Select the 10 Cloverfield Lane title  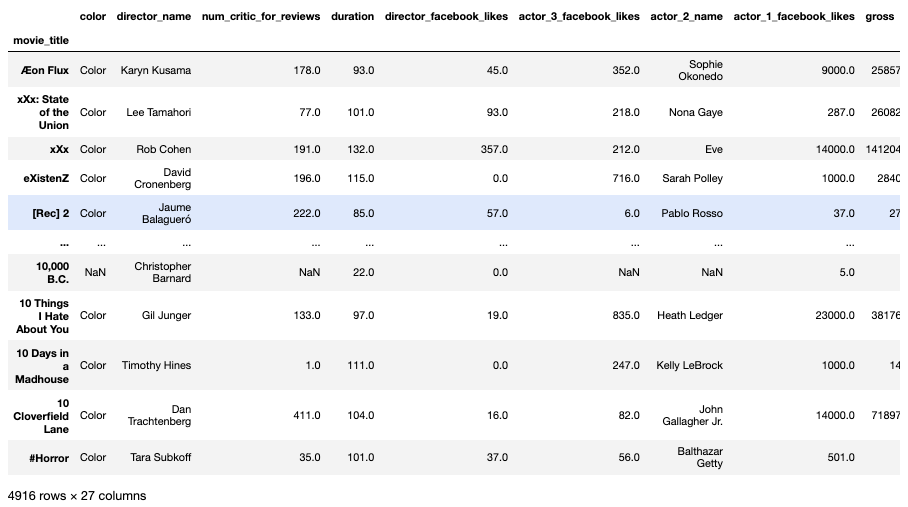pos(41,416)
